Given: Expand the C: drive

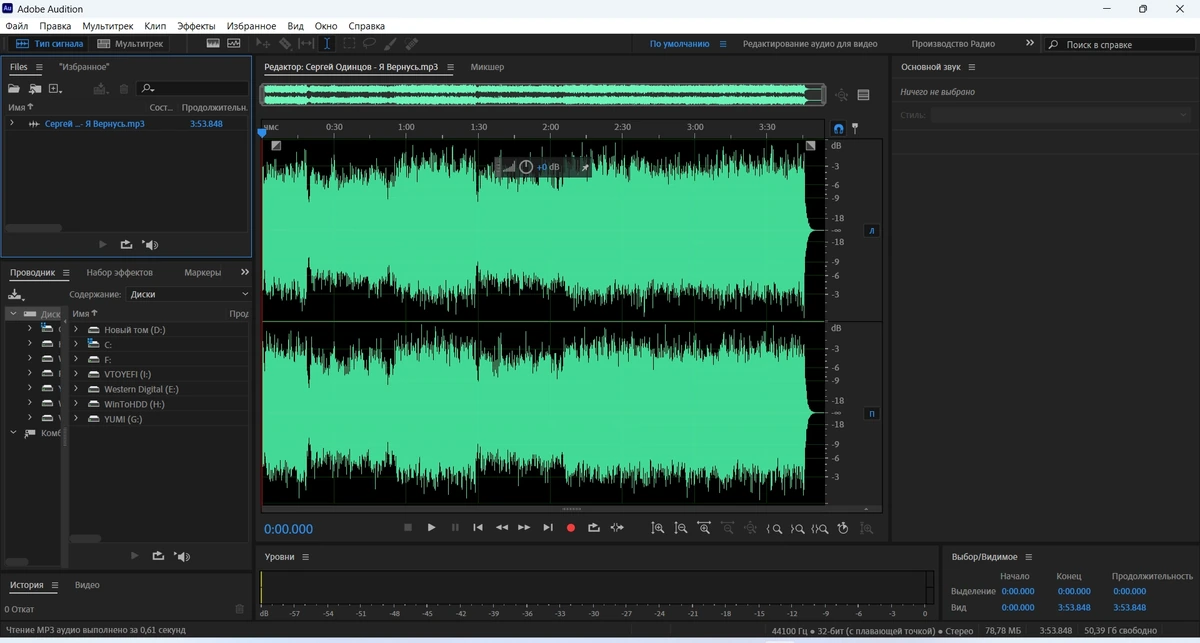Looking at the screenshot, I should (76, 344).
